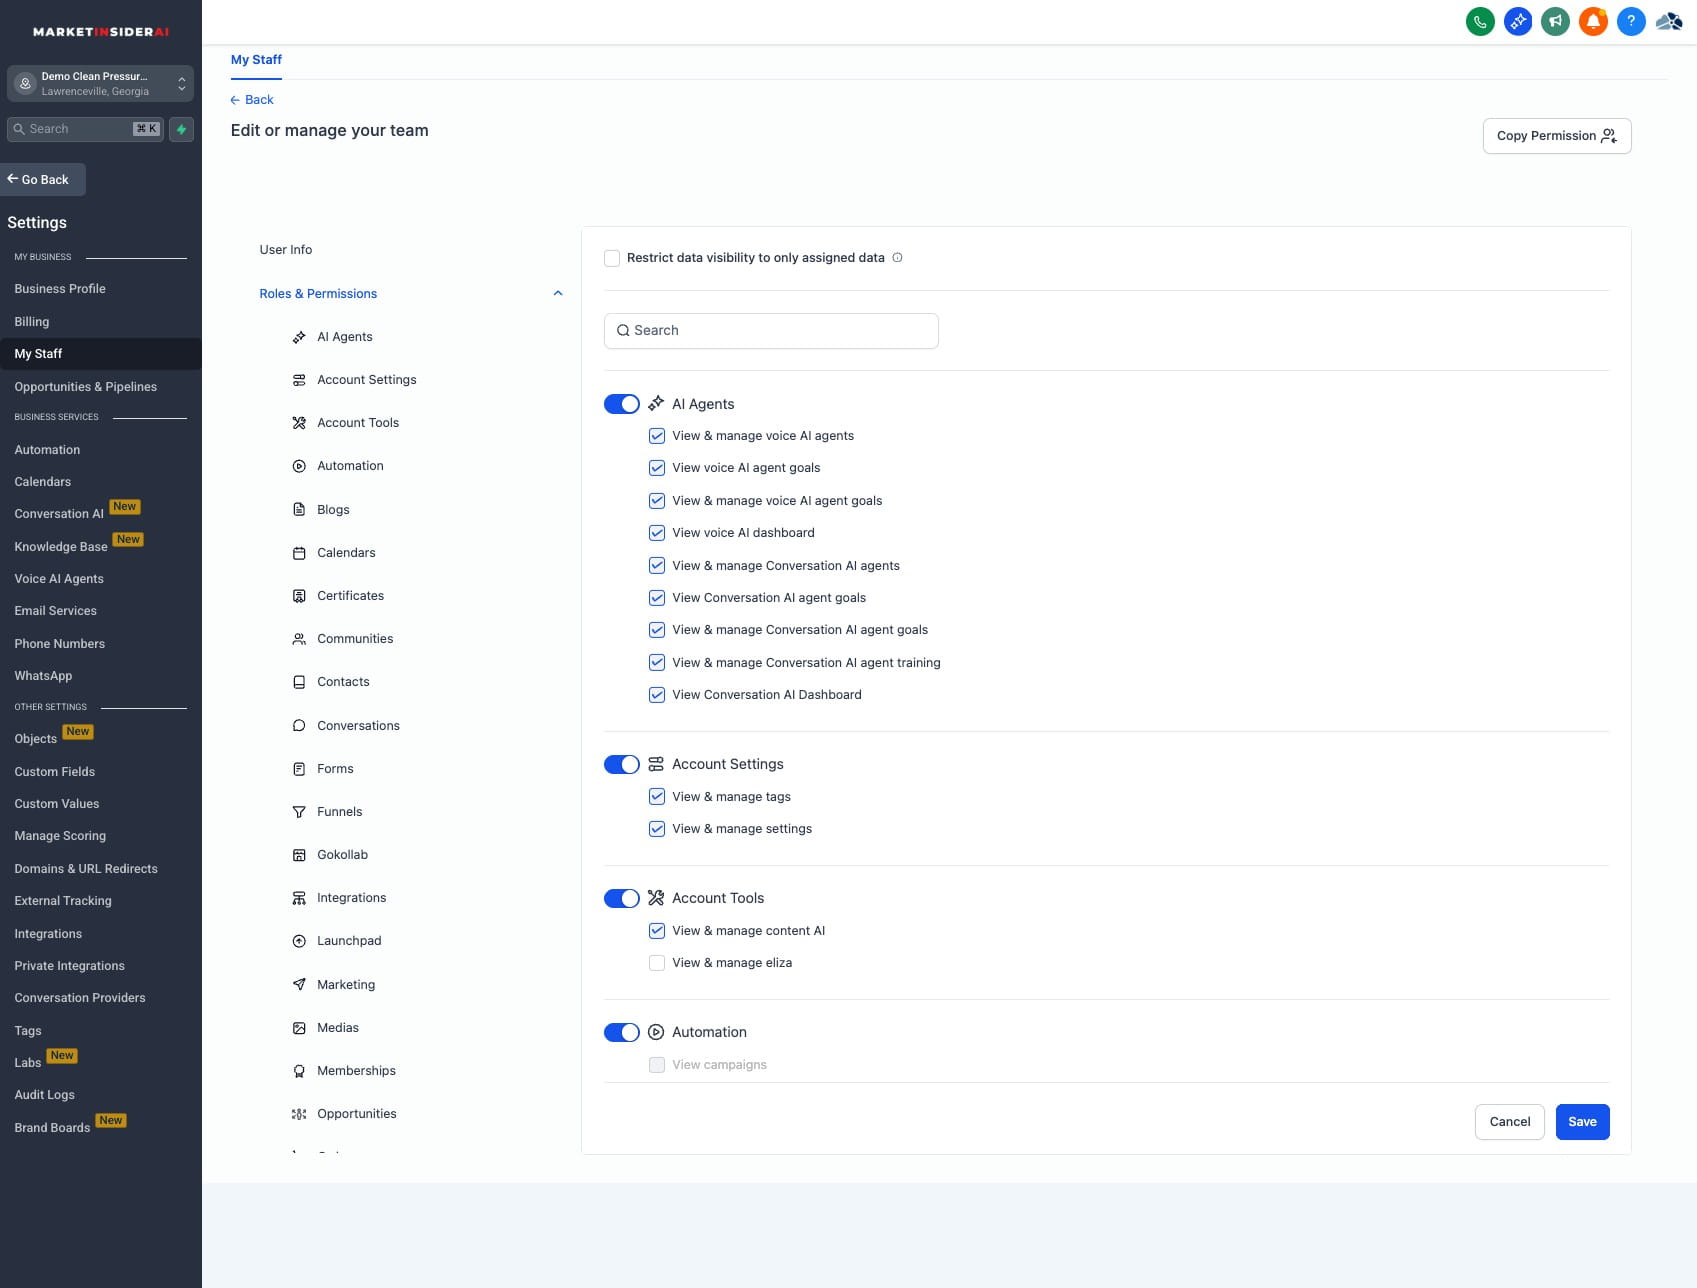Enable Restrict data visibility checkbox

(x=612, y=258)
